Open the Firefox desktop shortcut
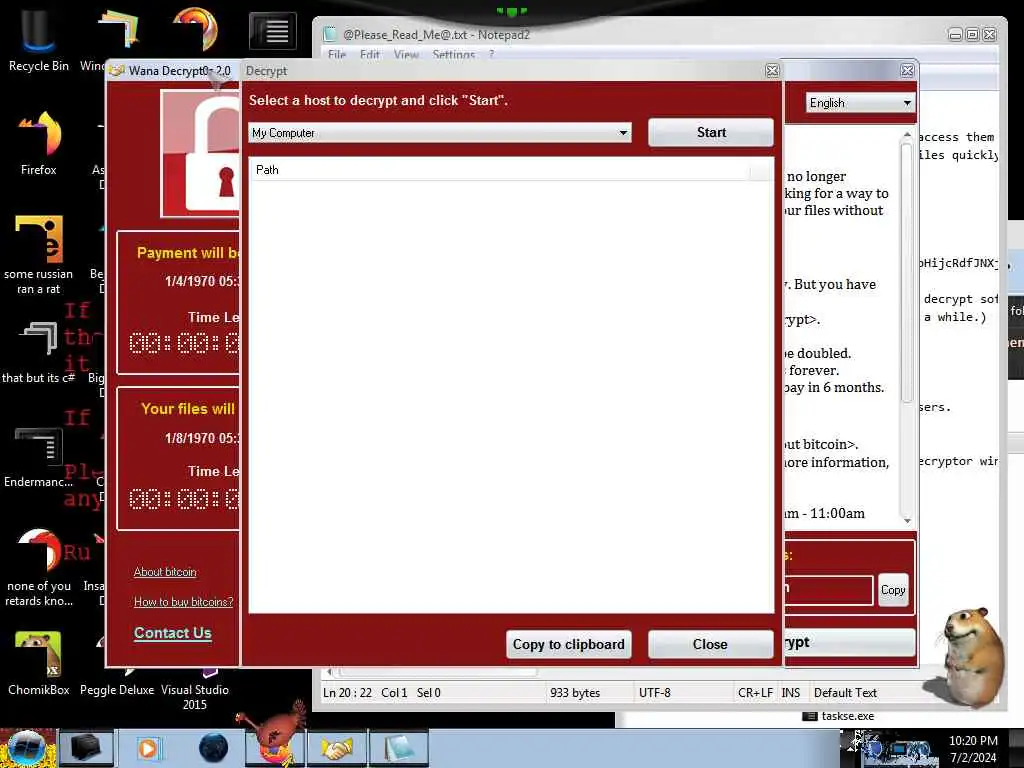This screenshot has width=1024, height=768. (x=38, y=144)
